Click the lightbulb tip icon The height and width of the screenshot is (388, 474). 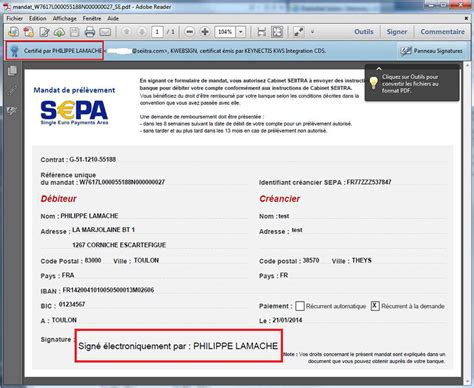[x=374, y=83]
